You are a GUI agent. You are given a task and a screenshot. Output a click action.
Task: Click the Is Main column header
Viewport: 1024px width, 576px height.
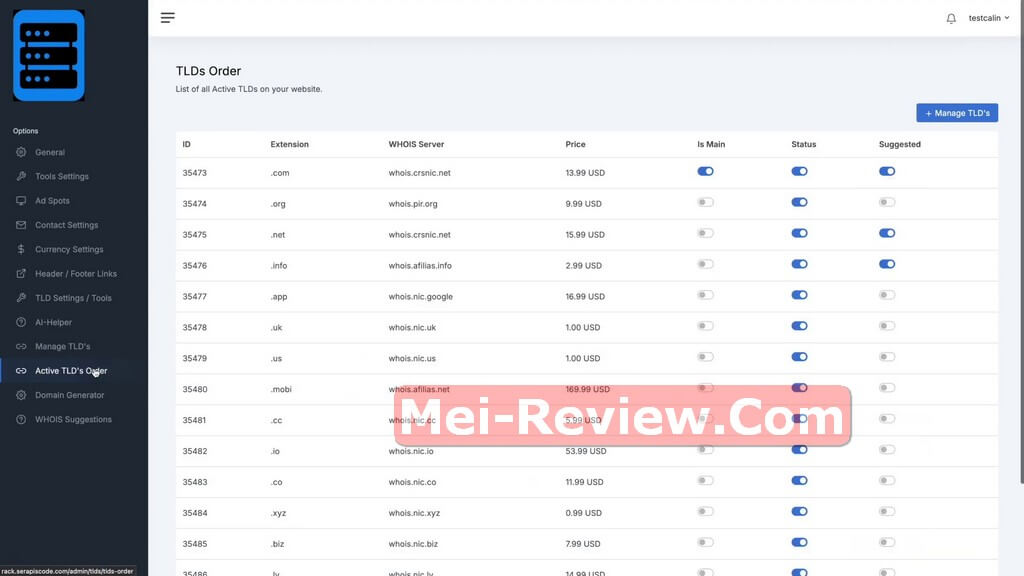pos(711,144)
